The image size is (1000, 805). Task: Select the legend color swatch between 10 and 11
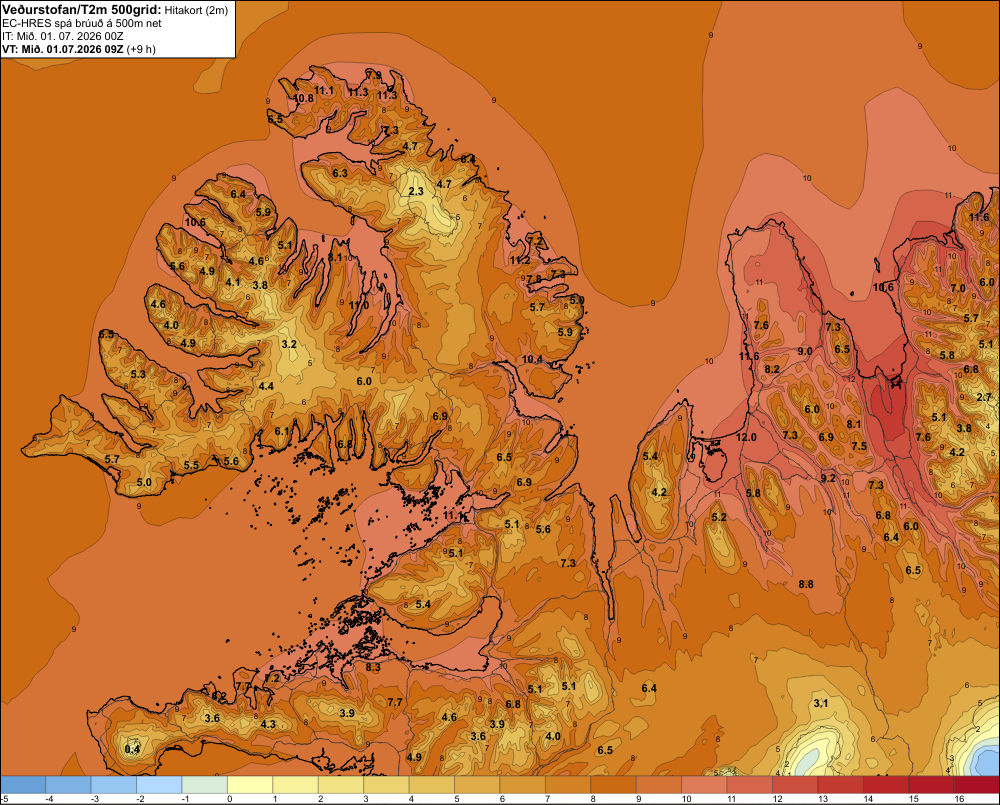click(705, 784)
